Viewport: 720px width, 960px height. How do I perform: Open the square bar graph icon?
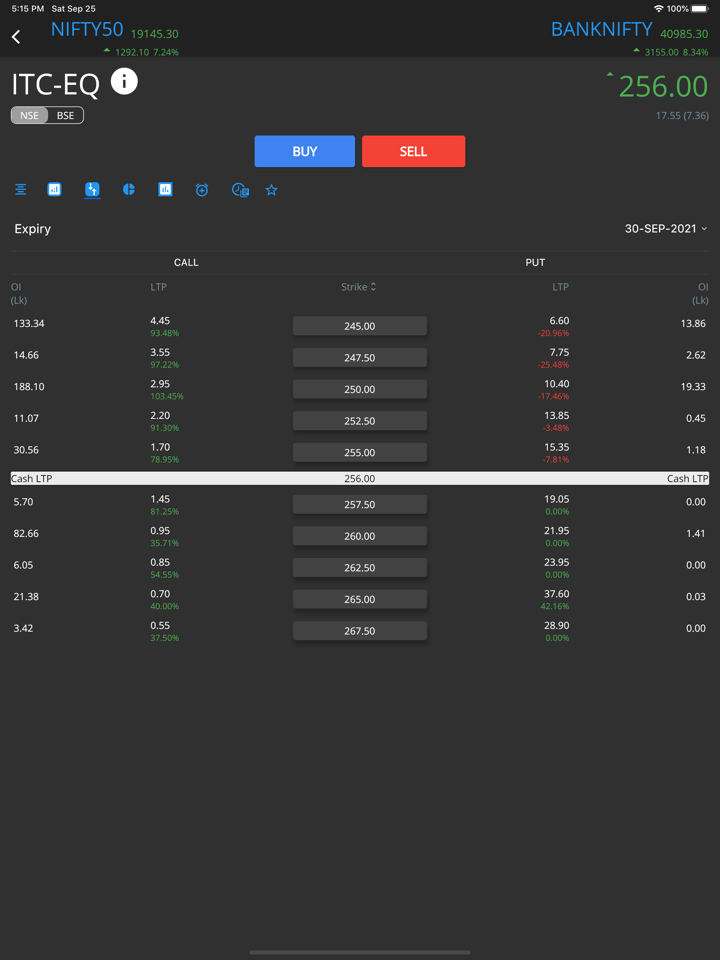[x=165, y=189]
